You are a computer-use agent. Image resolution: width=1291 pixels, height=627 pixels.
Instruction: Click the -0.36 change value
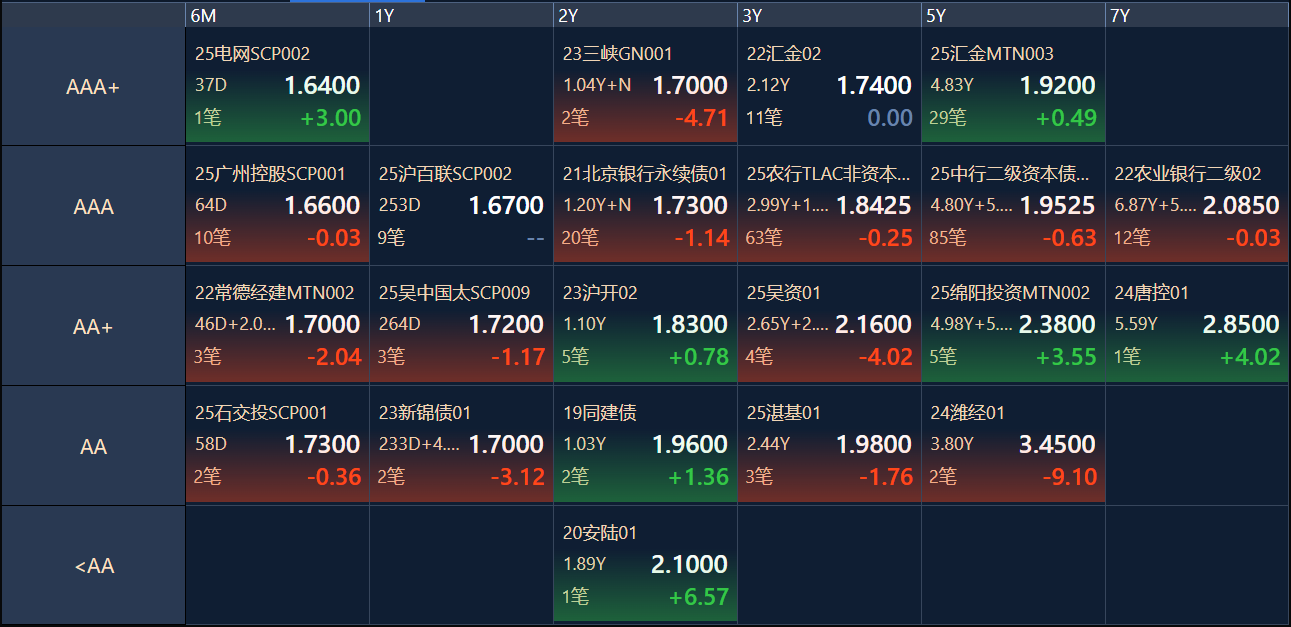click(x=333, y=478)
